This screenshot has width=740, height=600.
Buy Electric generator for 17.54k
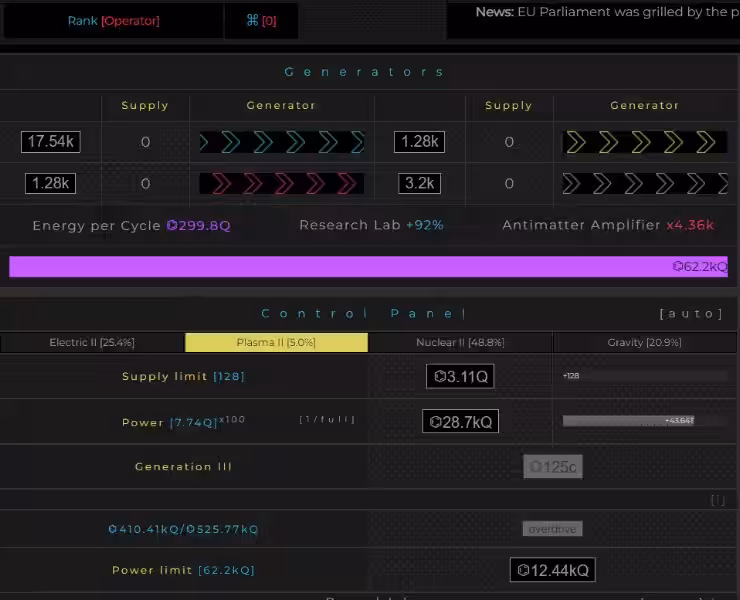click(50, 142)
